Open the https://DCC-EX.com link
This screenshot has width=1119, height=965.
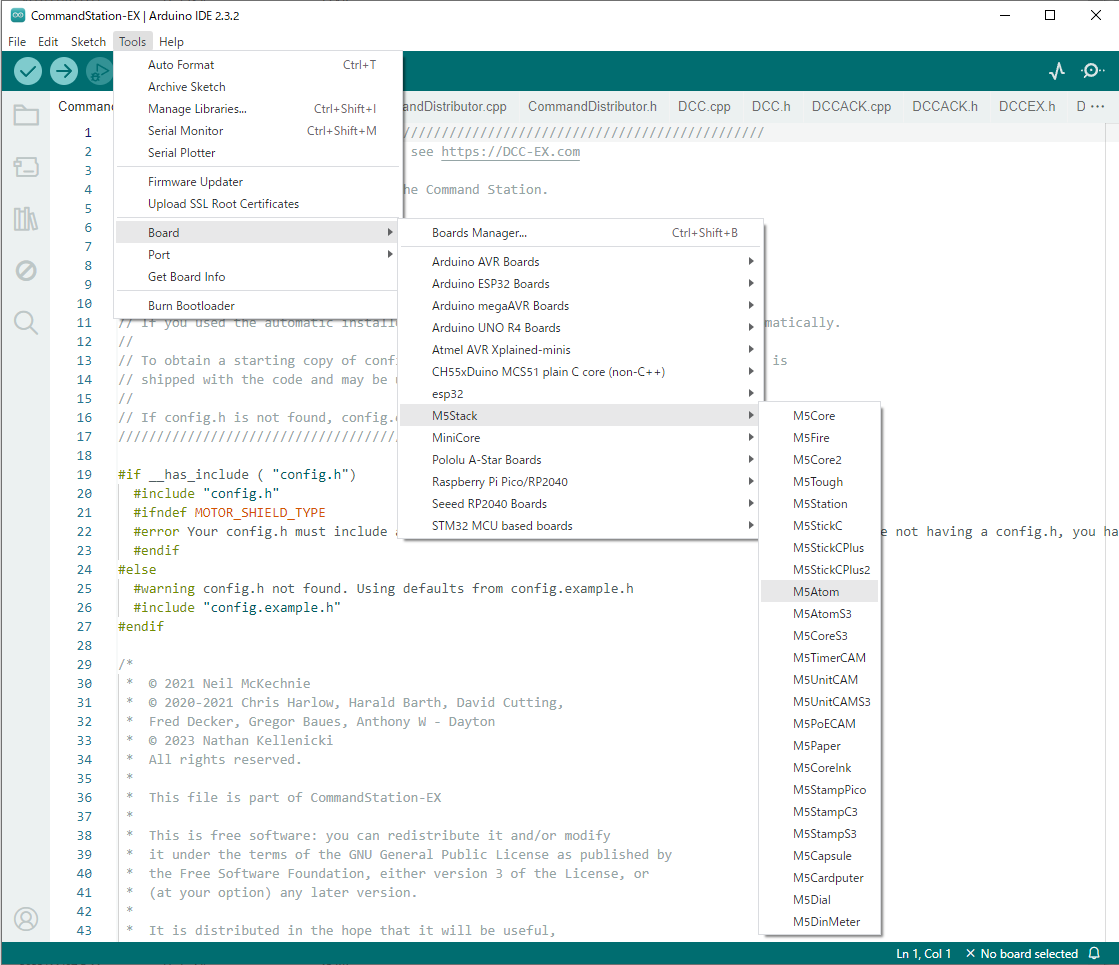(x=510, y=152)
